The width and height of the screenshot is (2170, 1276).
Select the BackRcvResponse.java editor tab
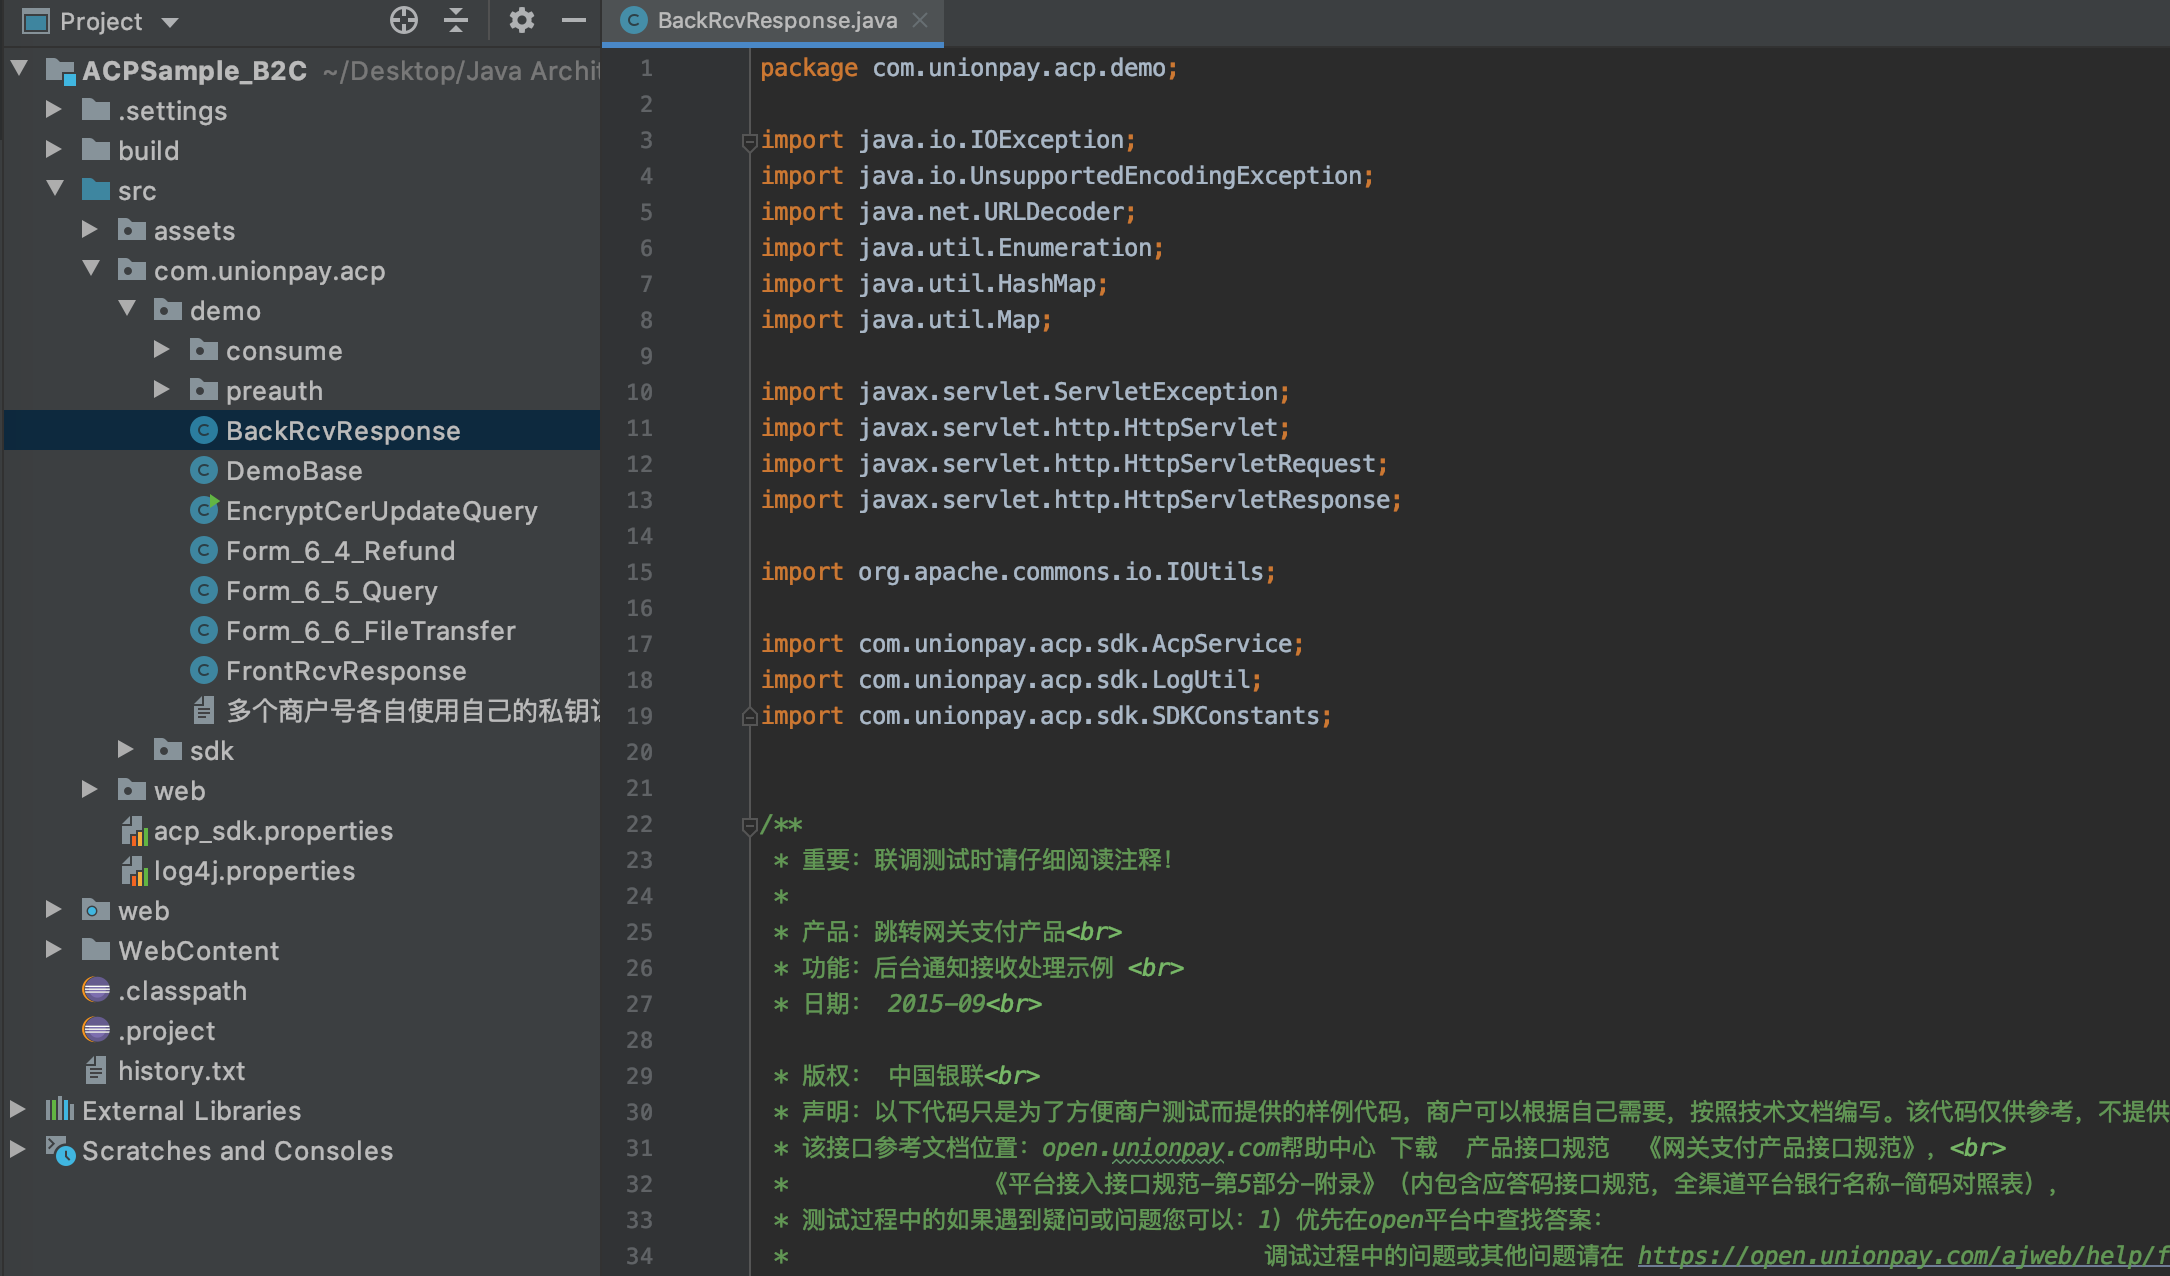(776, 21)
